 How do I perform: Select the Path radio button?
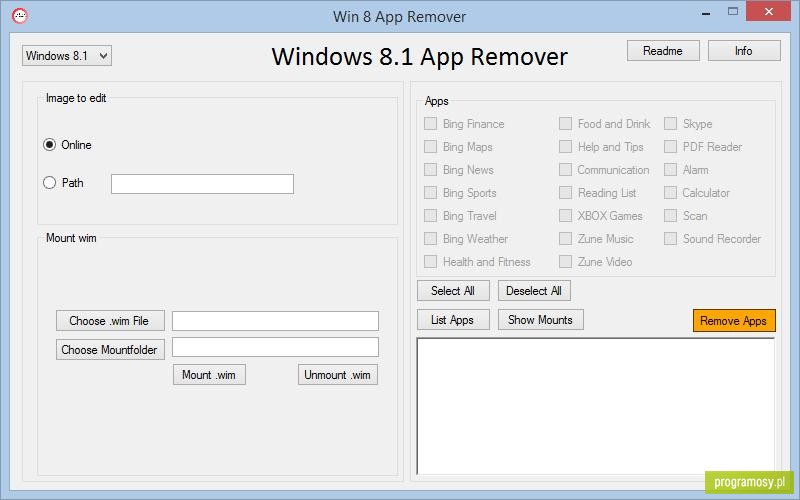click(x=49, y=183)
